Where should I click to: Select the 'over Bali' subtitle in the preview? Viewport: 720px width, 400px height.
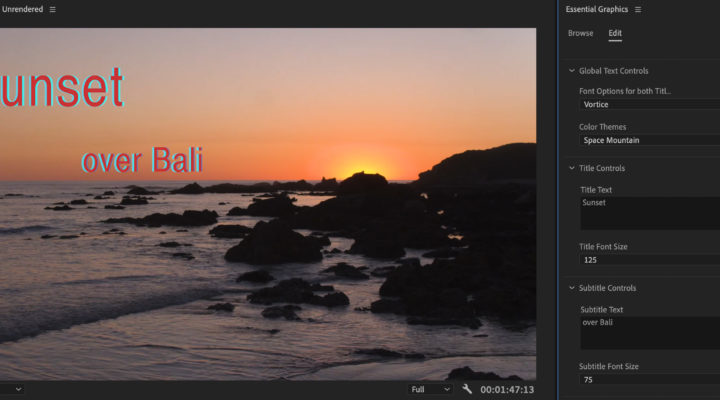click(x=142, y=160)
